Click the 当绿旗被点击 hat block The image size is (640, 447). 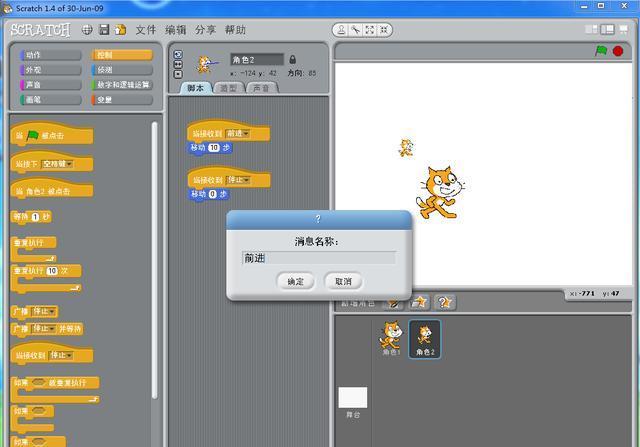pyautogui.click(x=52, y=134)
